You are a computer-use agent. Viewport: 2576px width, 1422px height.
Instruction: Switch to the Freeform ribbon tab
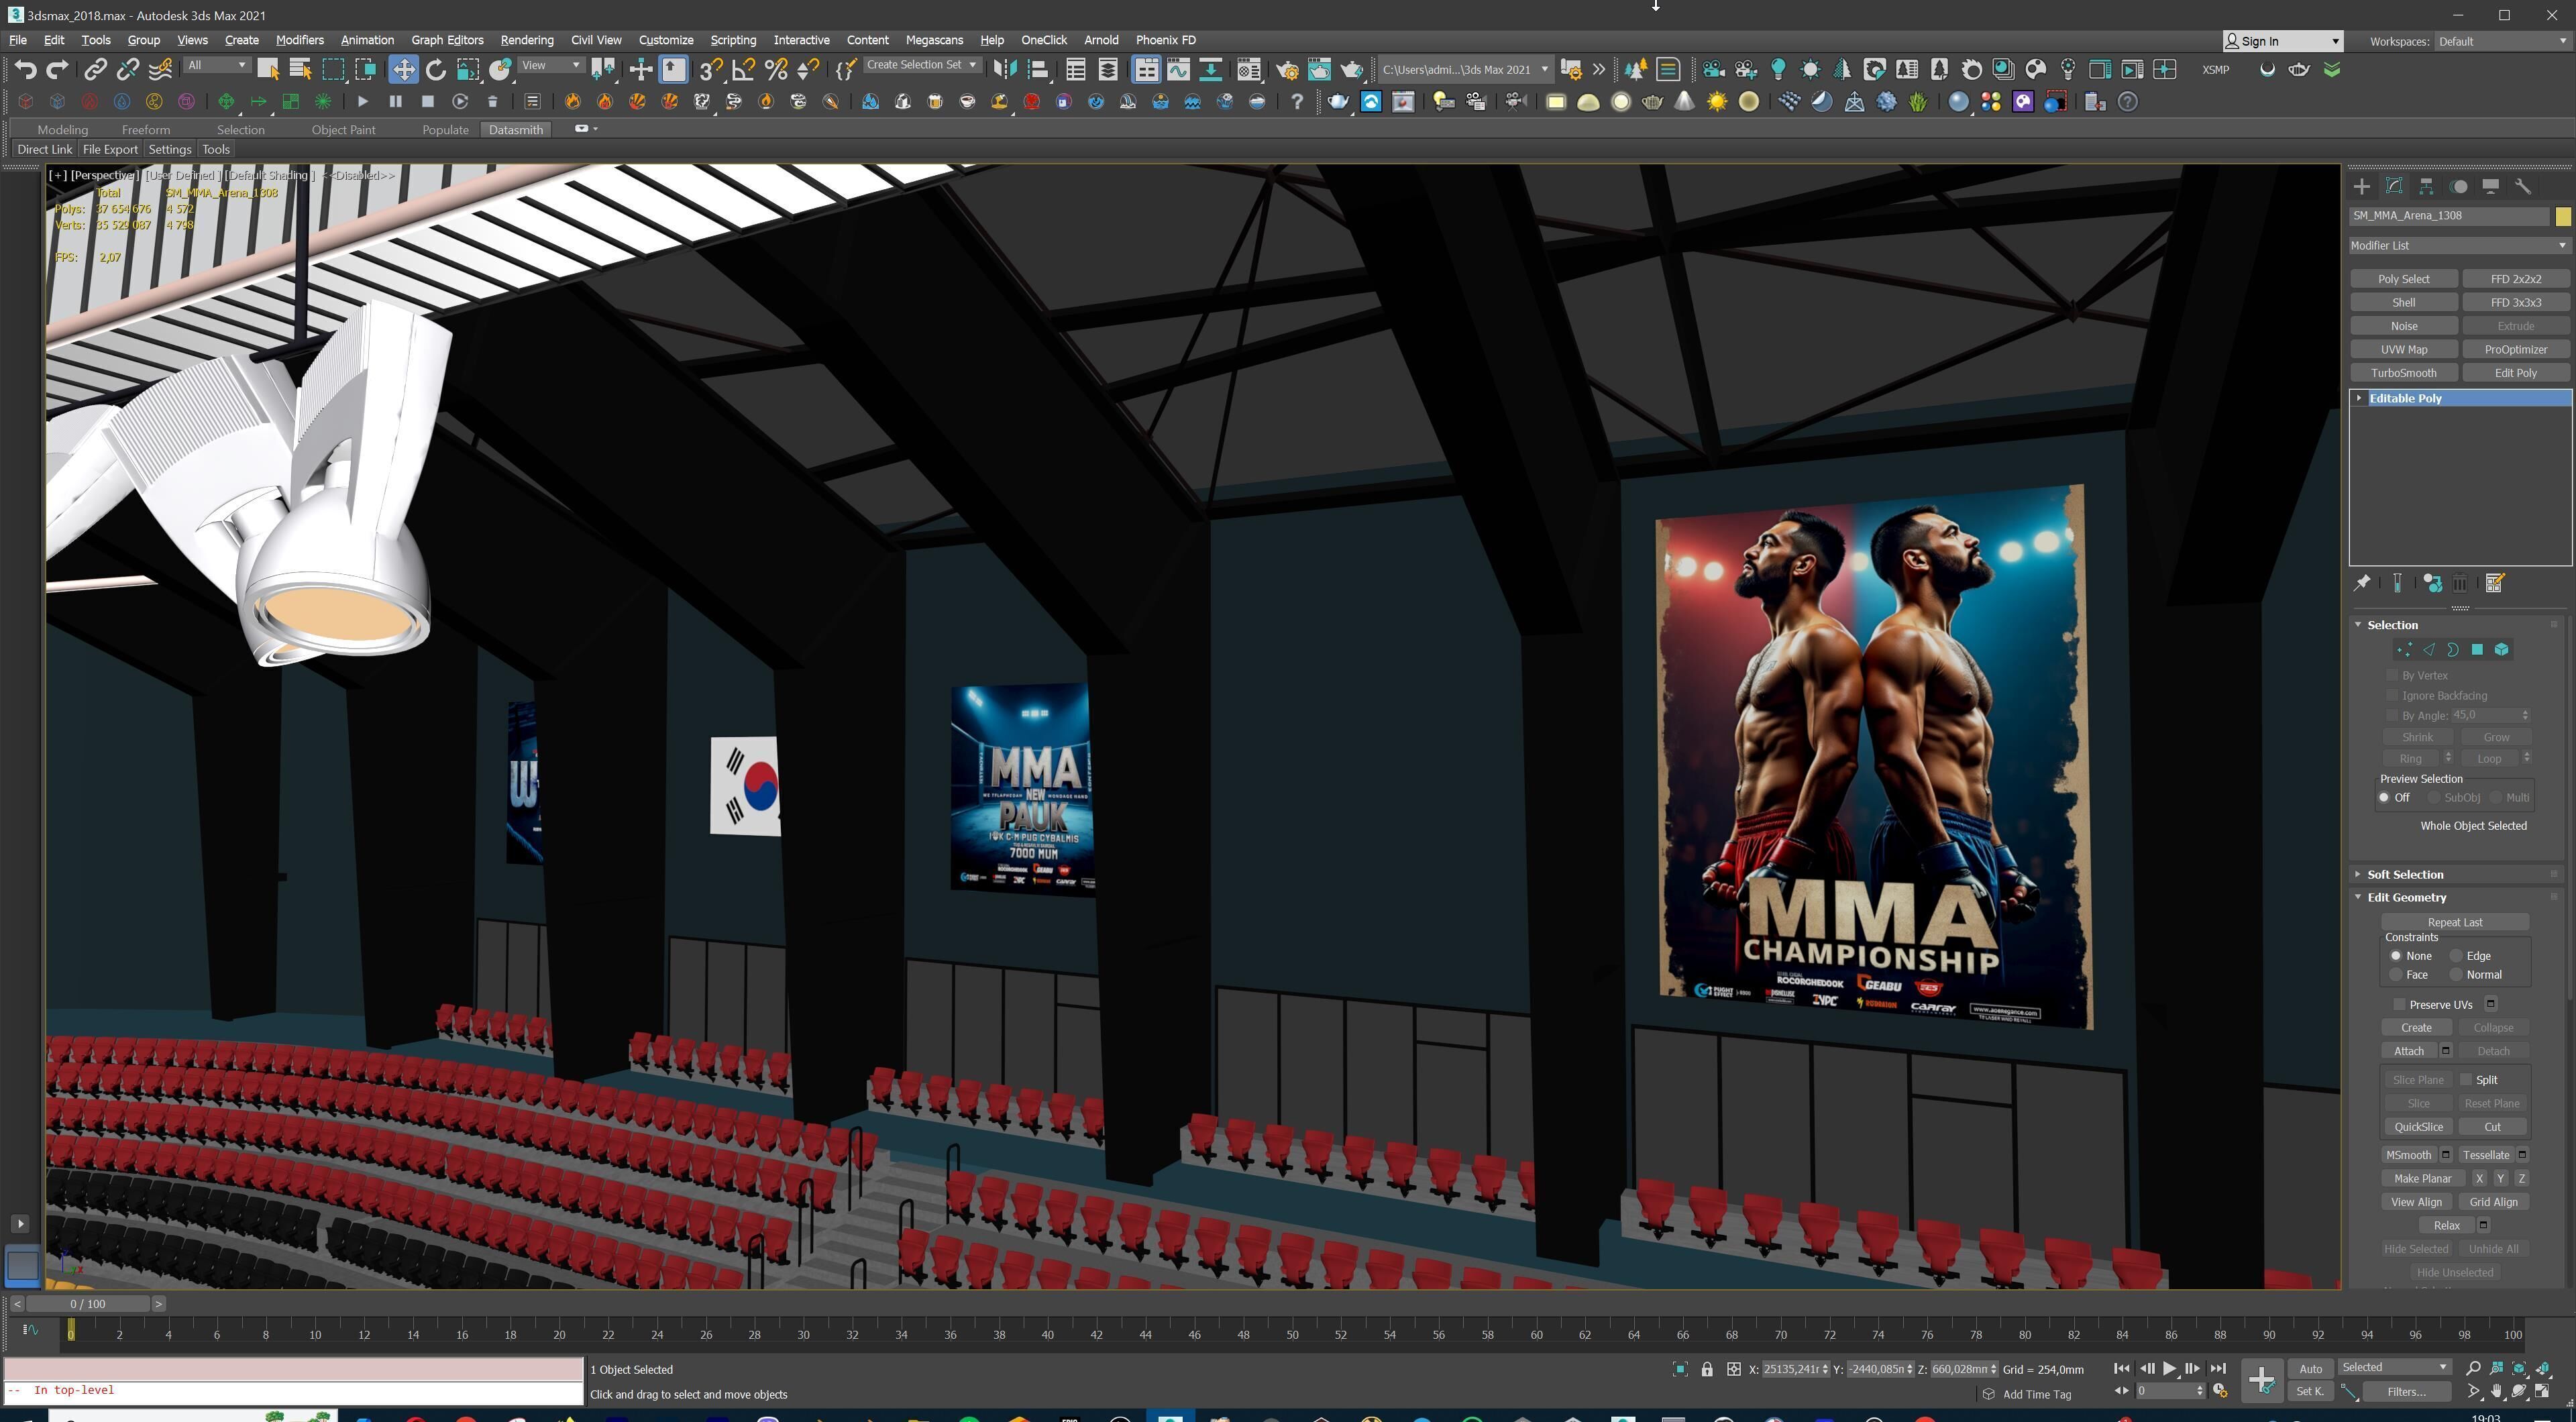[146, 130]
